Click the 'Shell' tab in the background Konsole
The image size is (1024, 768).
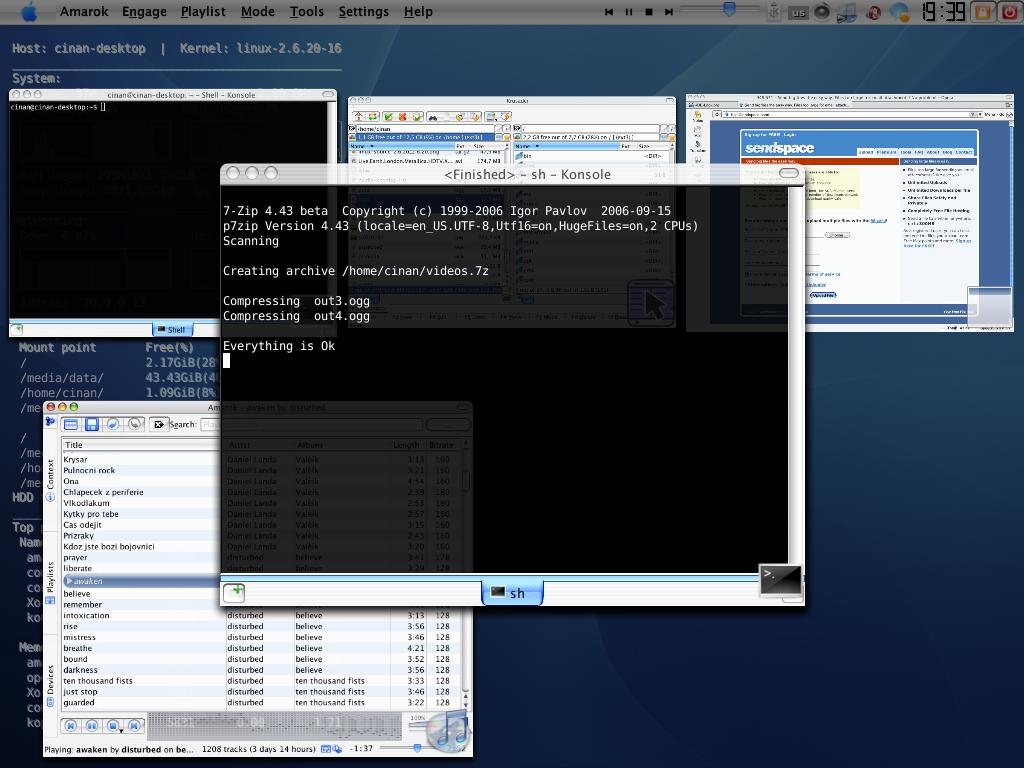pos(172,329)
